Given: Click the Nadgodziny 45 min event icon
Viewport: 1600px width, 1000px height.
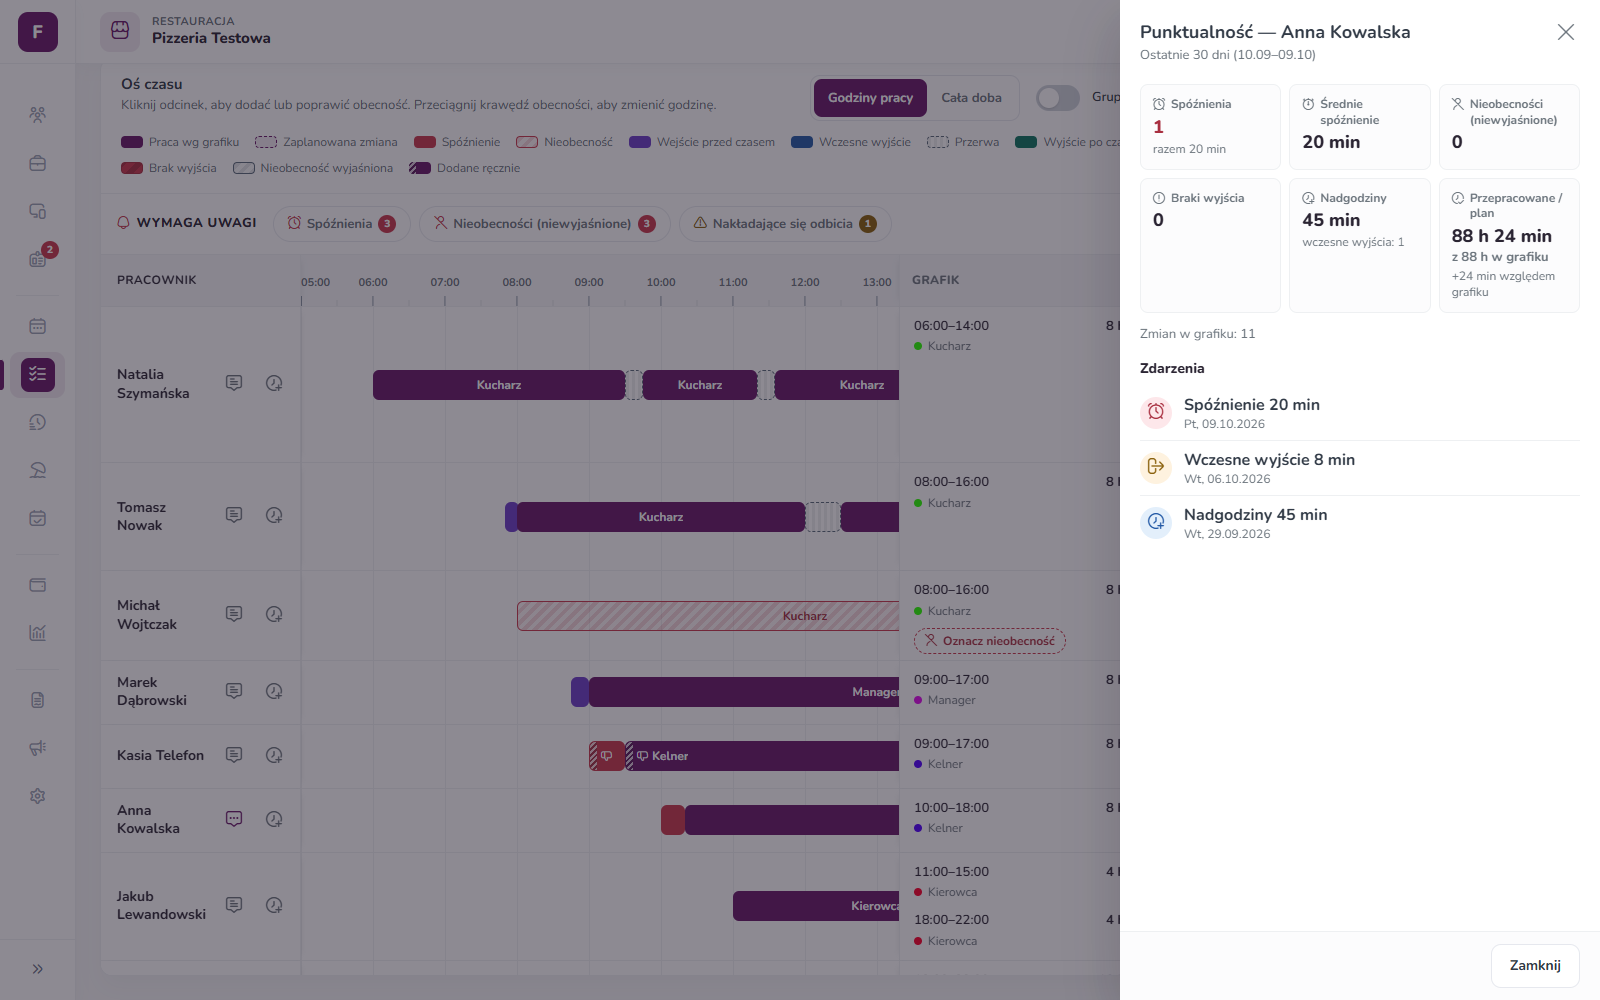Looking at the screenshot, I should click(x=1156, y=522).
